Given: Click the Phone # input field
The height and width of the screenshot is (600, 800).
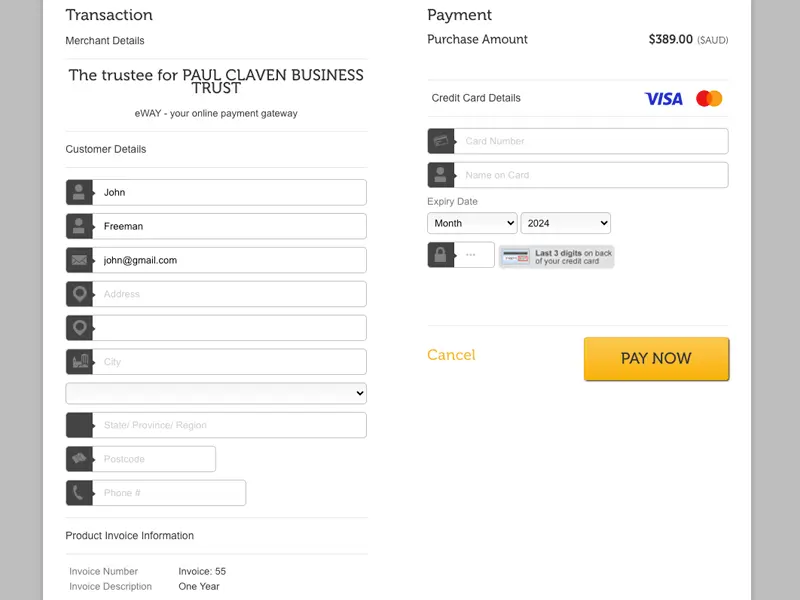Looking at the screenshot, I should (x=169, y=493).
